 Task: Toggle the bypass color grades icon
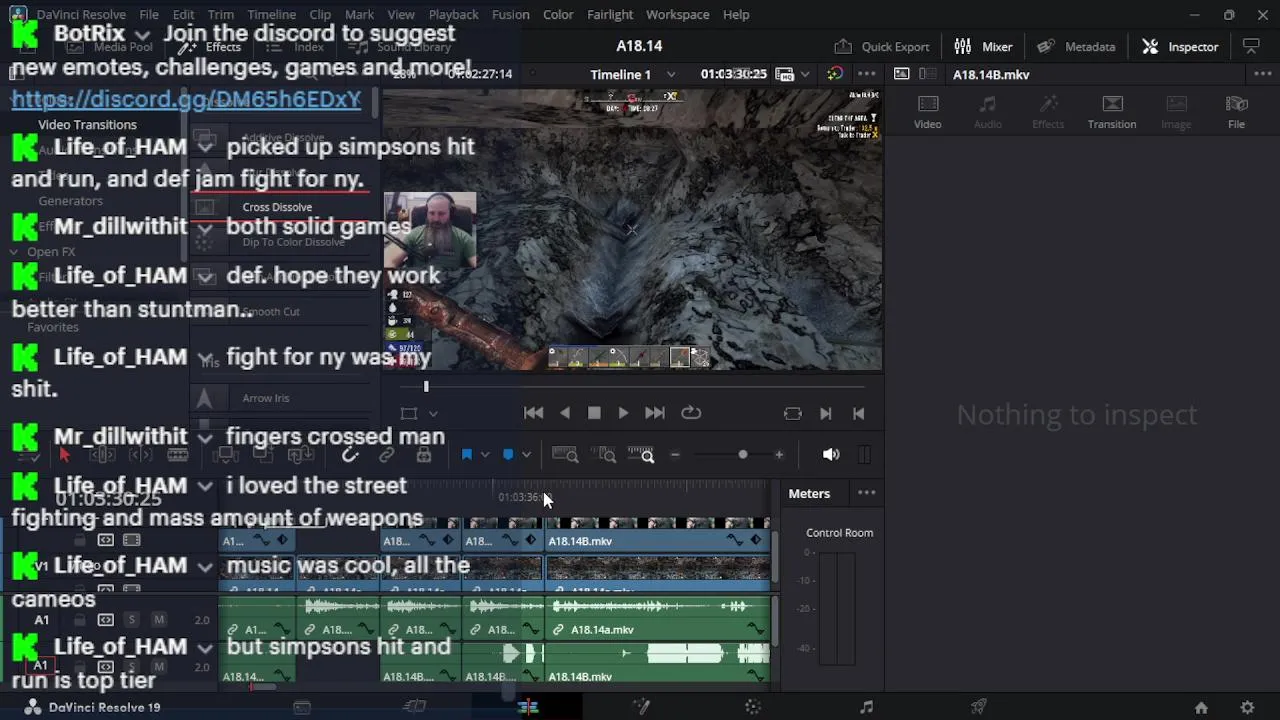[x=834, y=74]
